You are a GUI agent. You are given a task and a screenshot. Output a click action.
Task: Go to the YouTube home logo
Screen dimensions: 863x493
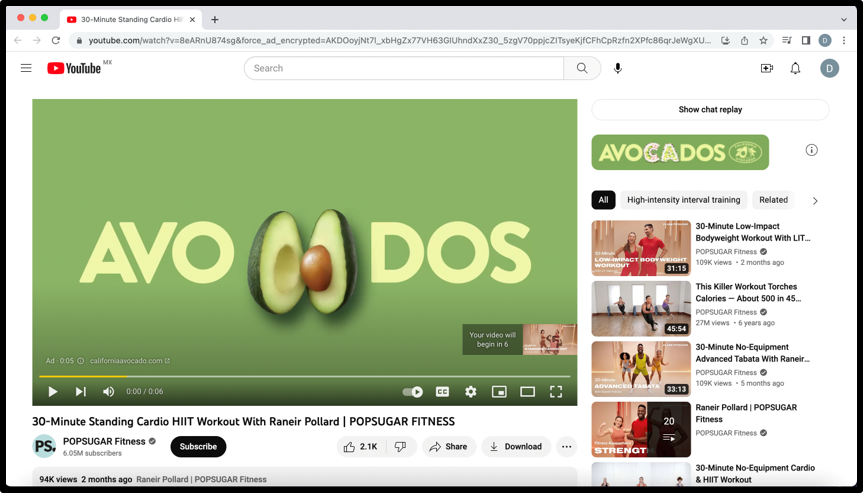(74, 68)
